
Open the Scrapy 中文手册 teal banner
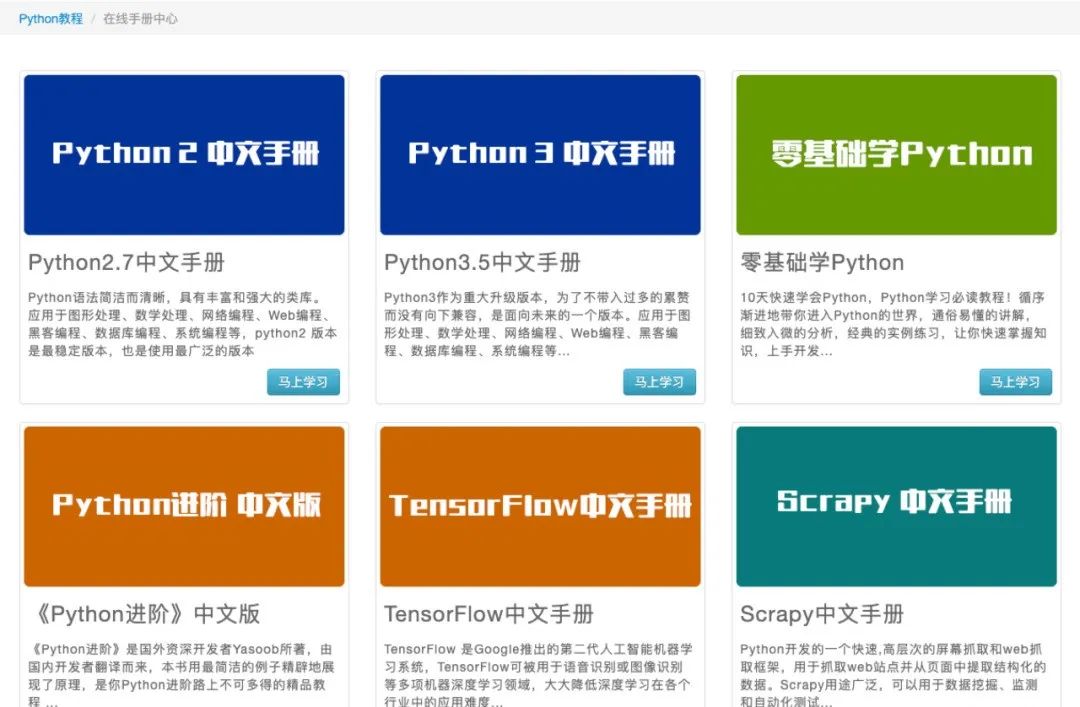pos(896,506)
